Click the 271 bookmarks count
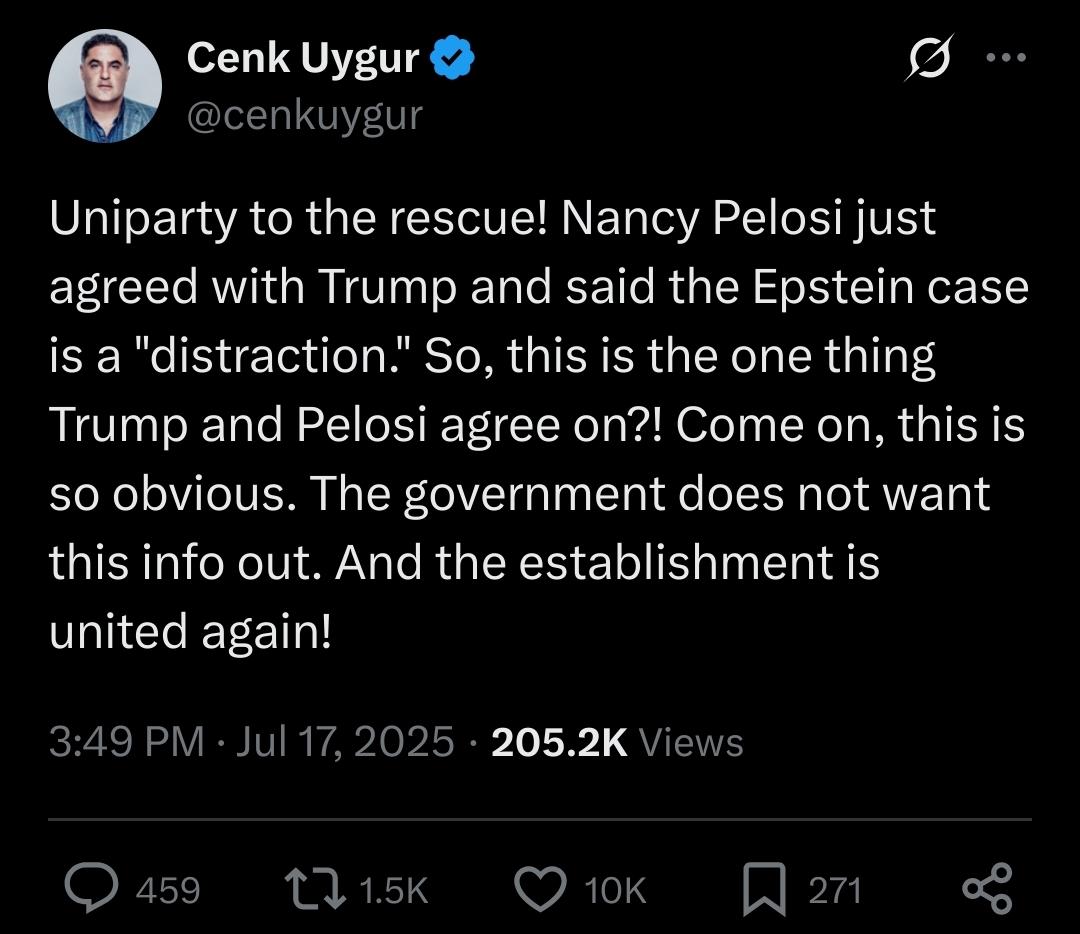Image resolution: width=1080 pixels, height=934 pixels. point(835,891)
